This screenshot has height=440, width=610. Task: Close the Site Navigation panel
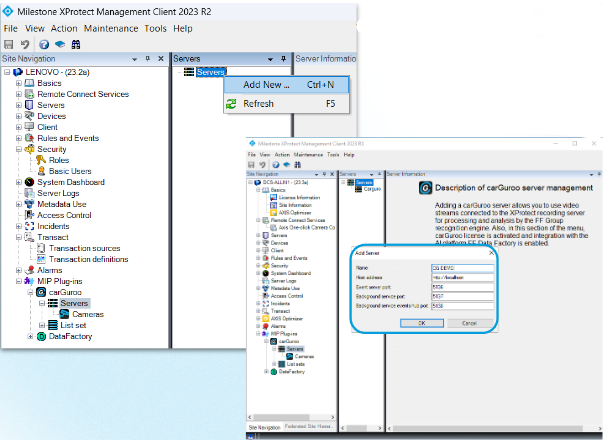click(161, 58)
